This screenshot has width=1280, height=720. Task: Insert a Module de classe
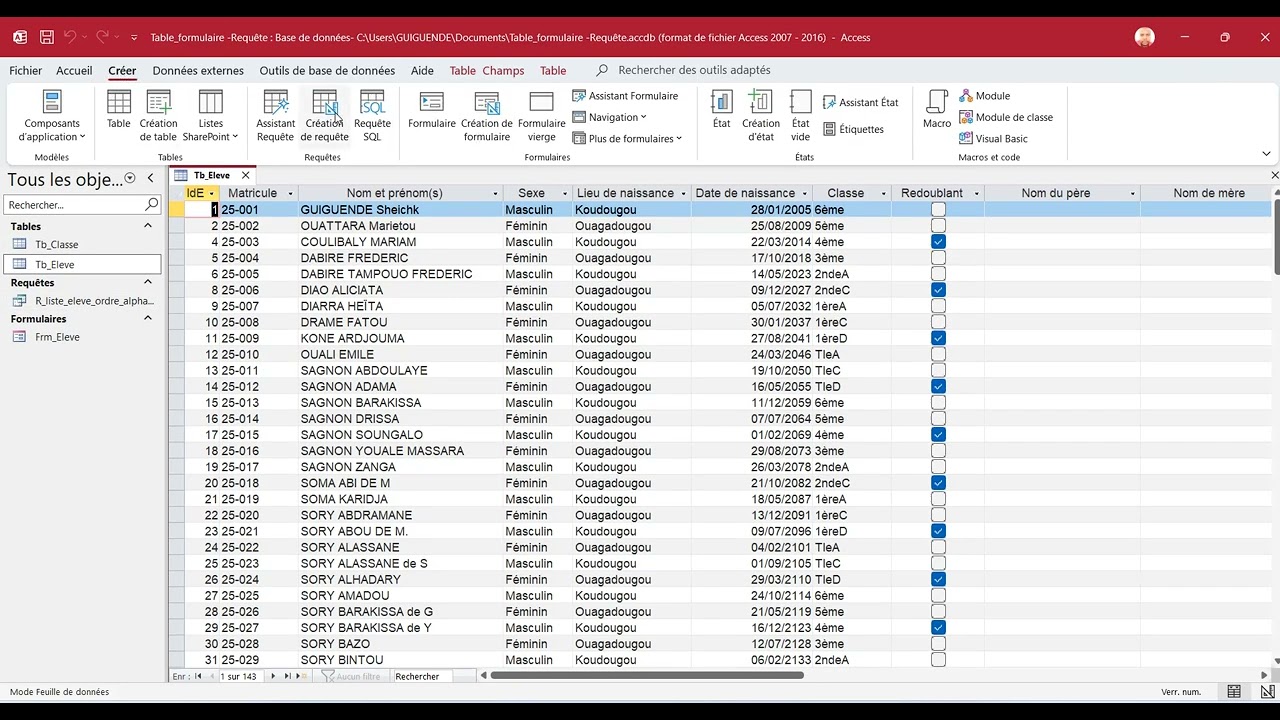coord(1006,117)
